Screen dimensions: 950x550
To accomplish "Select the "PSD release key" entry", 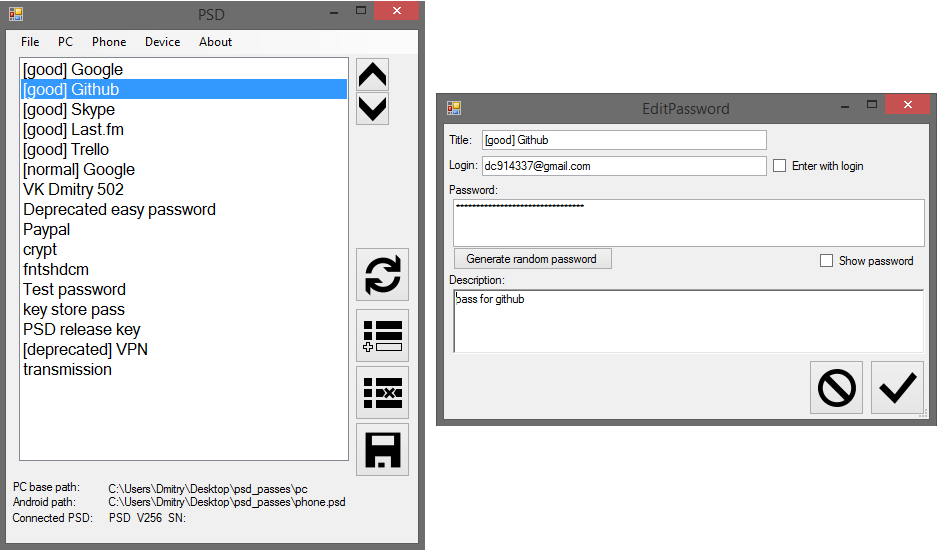I will [184, 330].
